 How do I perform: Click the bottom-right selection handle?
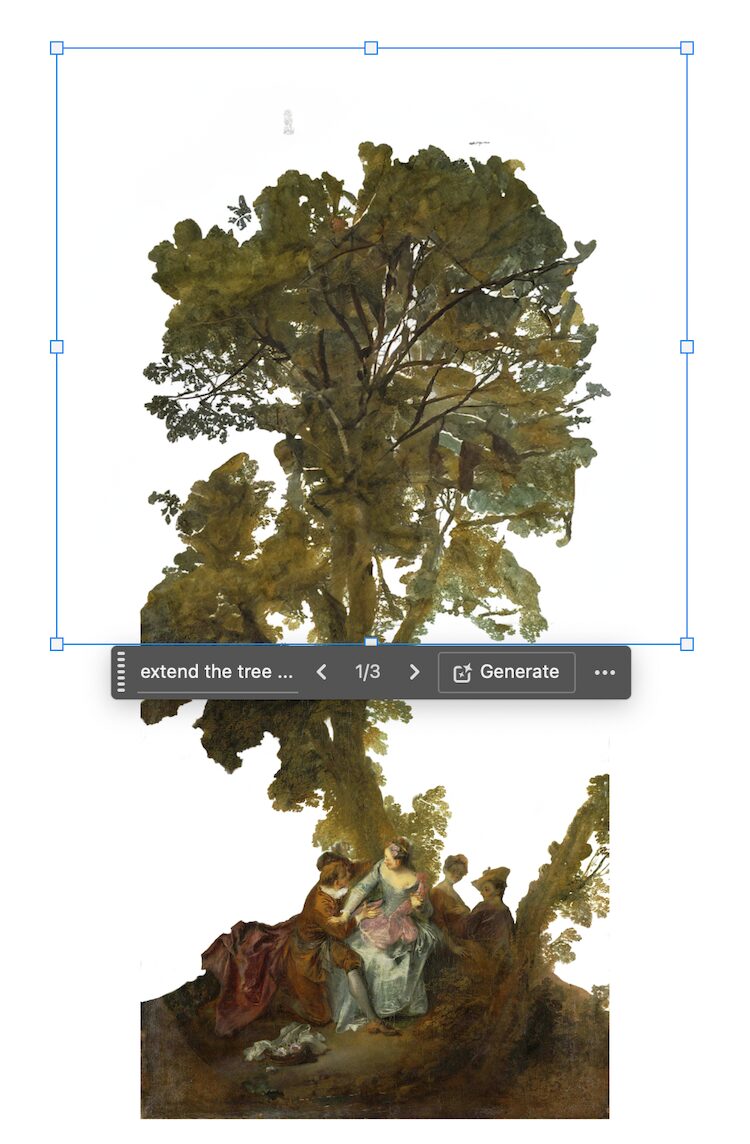[x=687, y=644]
